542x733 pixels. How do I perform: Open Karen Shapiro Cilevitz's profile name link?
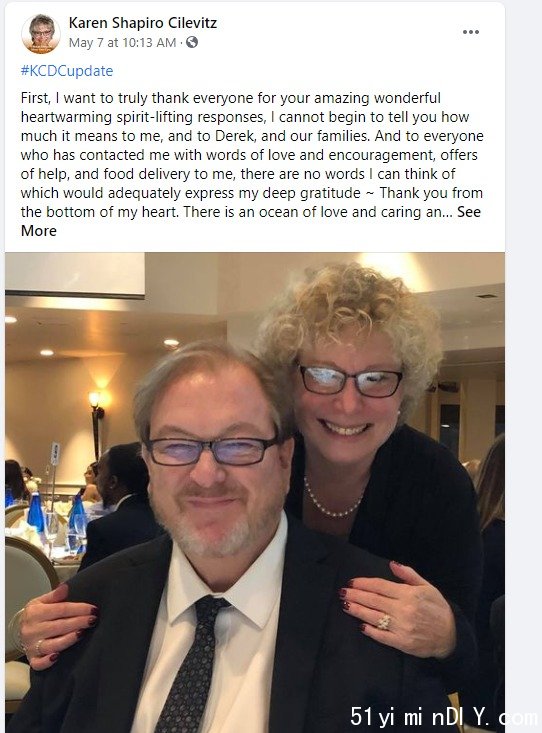[x=143, y=22]
